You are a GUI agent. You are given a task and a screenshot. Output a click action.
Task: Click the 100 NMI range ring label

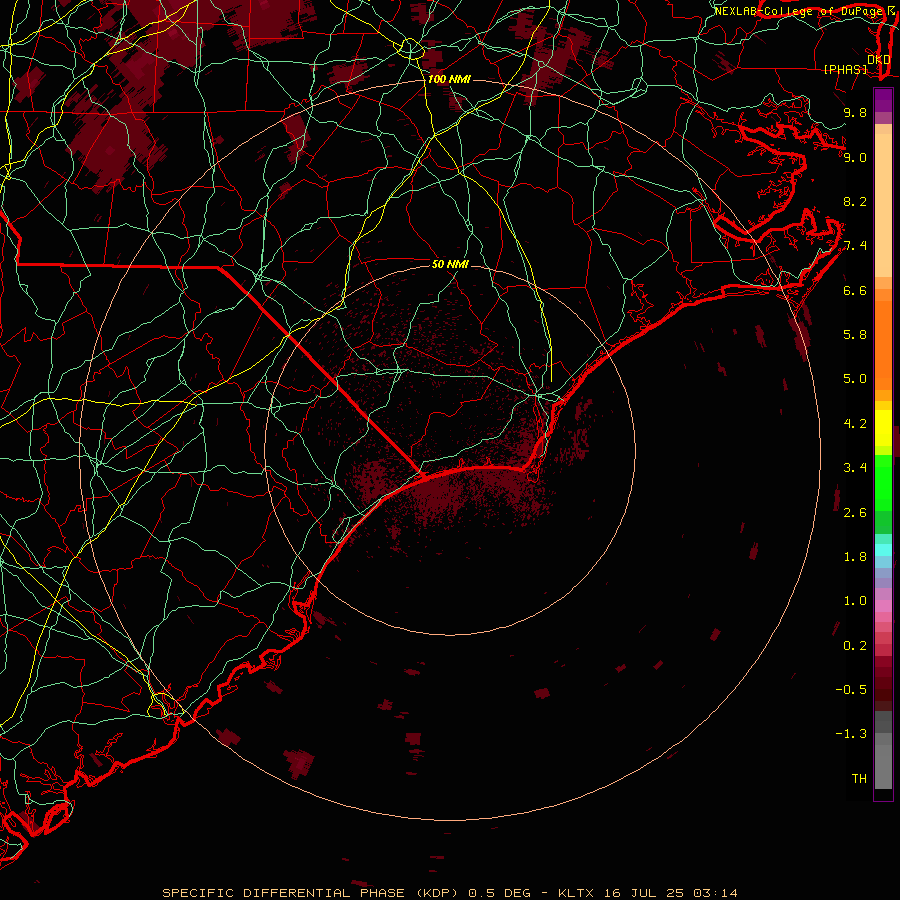tap(449, 79)
